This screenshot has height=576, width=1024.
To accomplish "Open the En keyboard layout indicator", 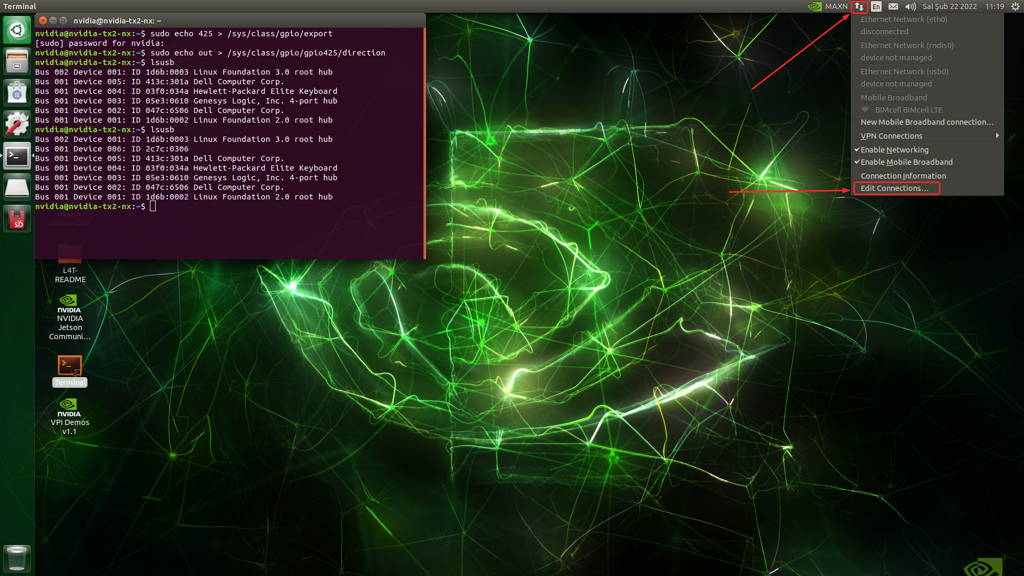I will [876, 7].
